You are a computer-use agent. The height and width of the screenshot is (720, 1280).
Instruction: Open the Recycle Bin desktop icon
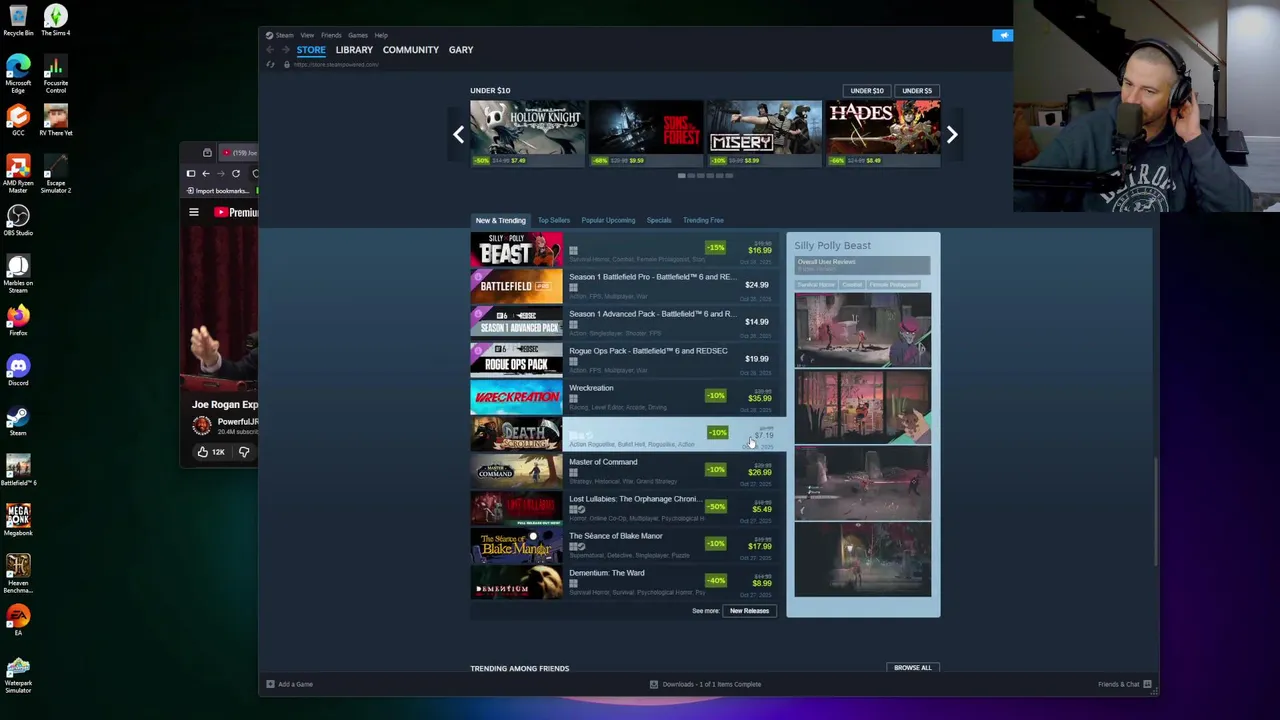pyautogui.click(x=18, y=20)
